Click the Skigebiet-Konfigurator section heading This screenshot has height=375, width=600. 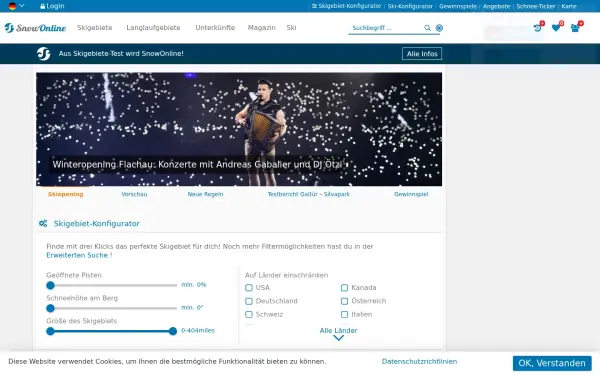click(96, 223)
